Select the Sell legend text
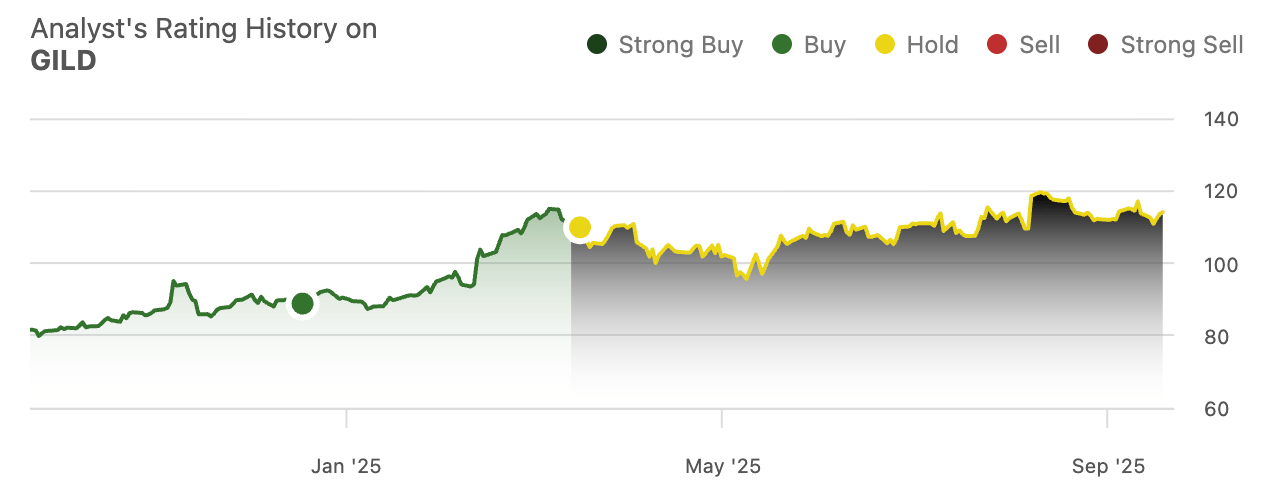1262x492 pixels. pyautogui.click(x=1039, y=45)
